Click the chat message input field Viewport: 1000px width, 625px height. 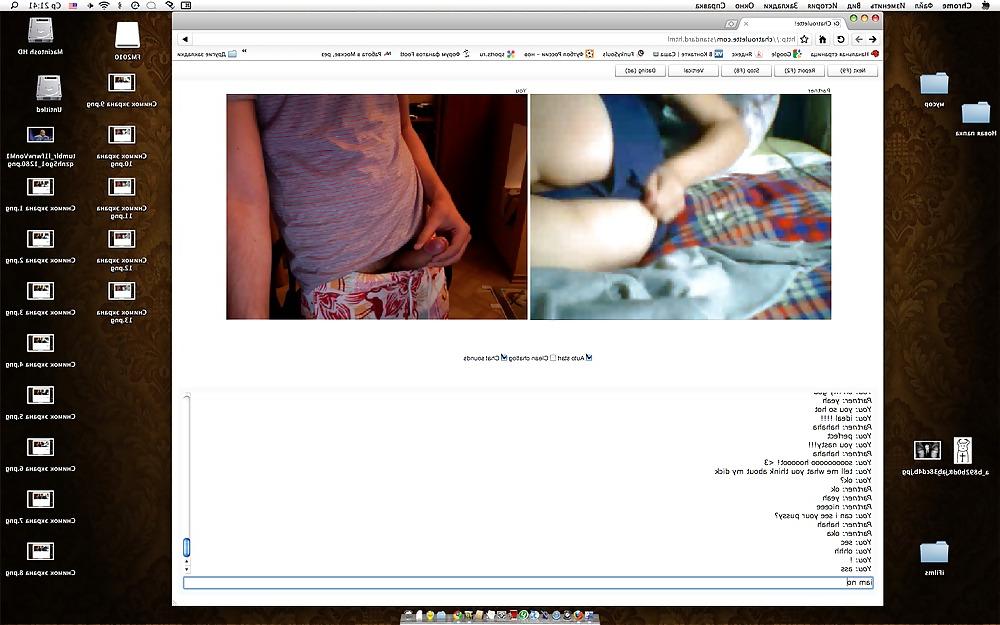529,582
